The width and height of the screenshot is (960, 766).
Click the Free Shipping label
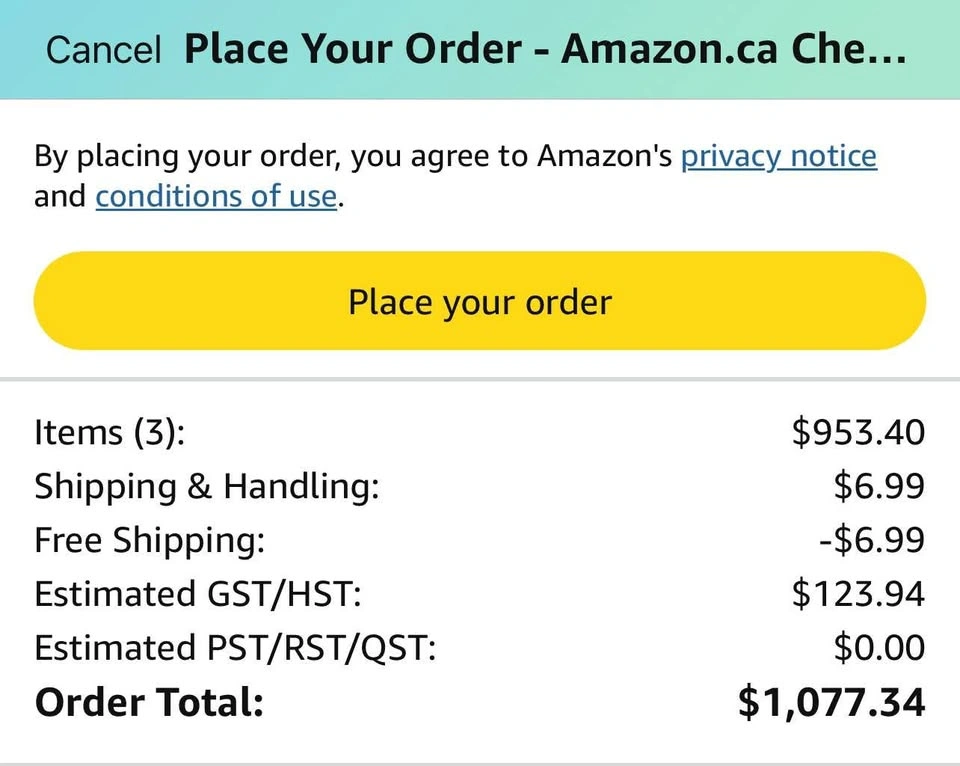pos(150,540)
